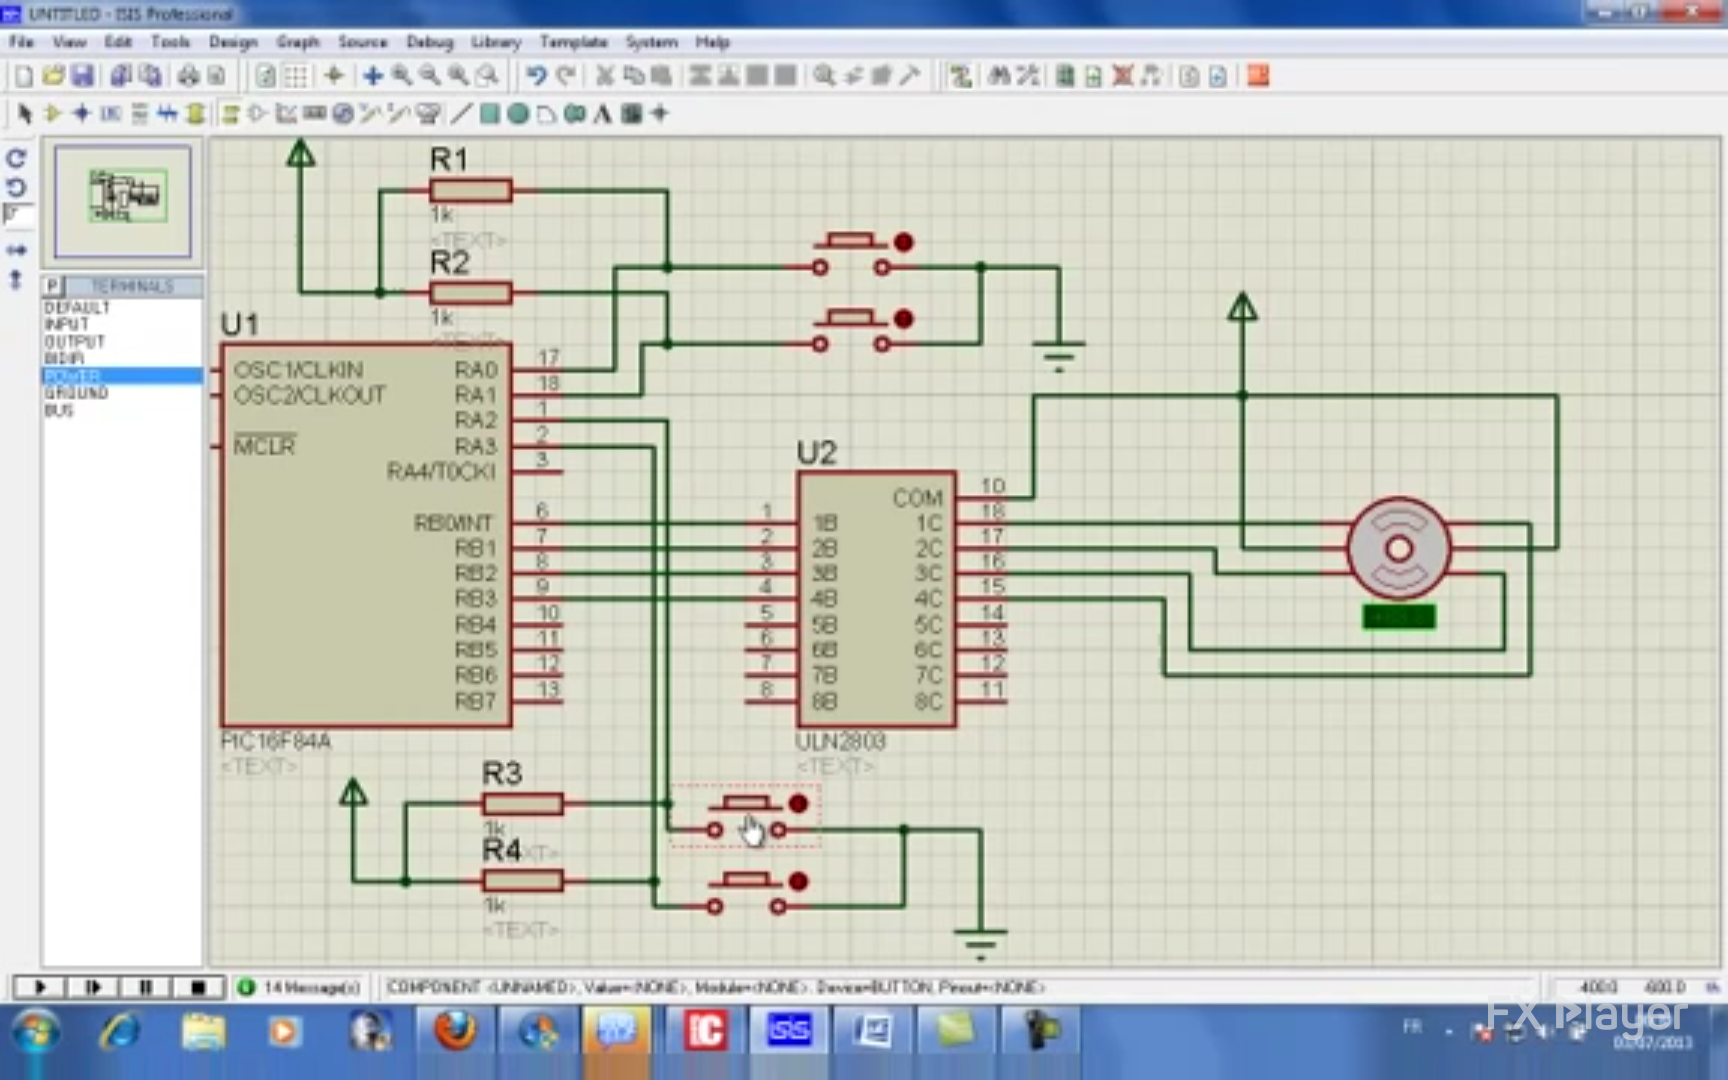The width and height of the screenshot is (1728, 1080).
Task: Select Generator mode
Action: pyautogui.click(x=343, y=114)
